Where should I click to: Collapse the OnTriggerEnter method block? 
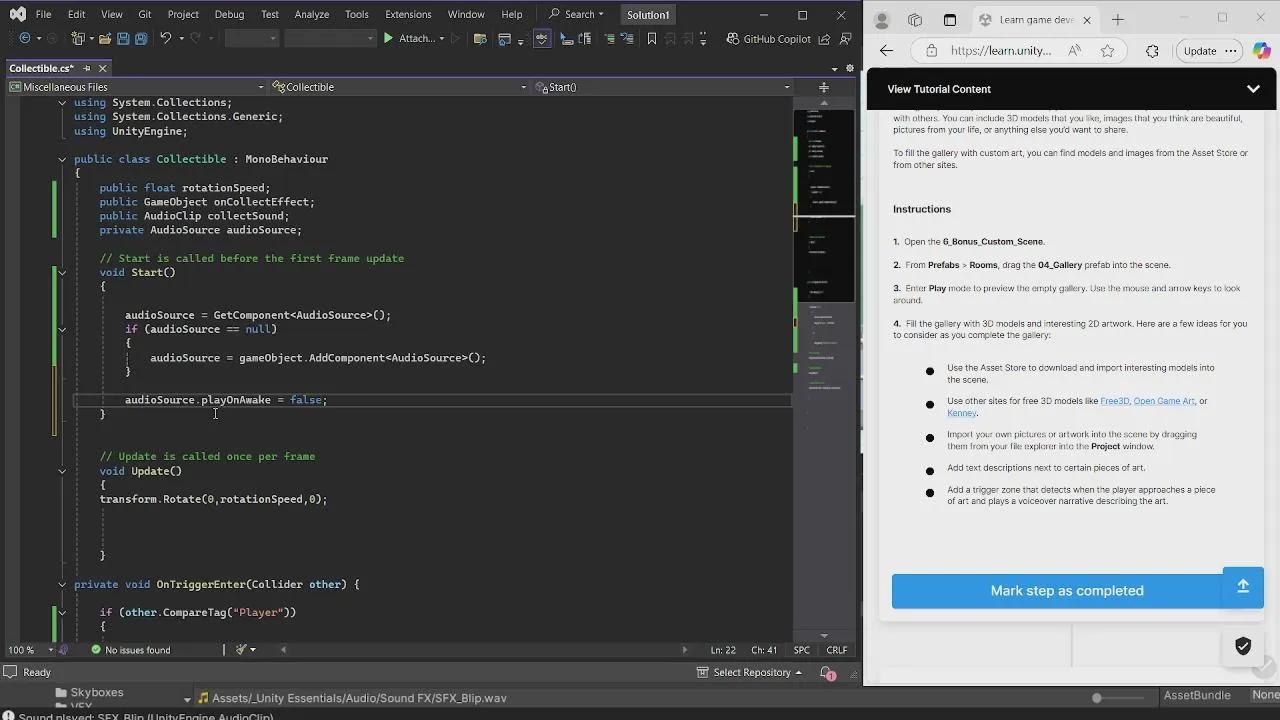point(62,584)
